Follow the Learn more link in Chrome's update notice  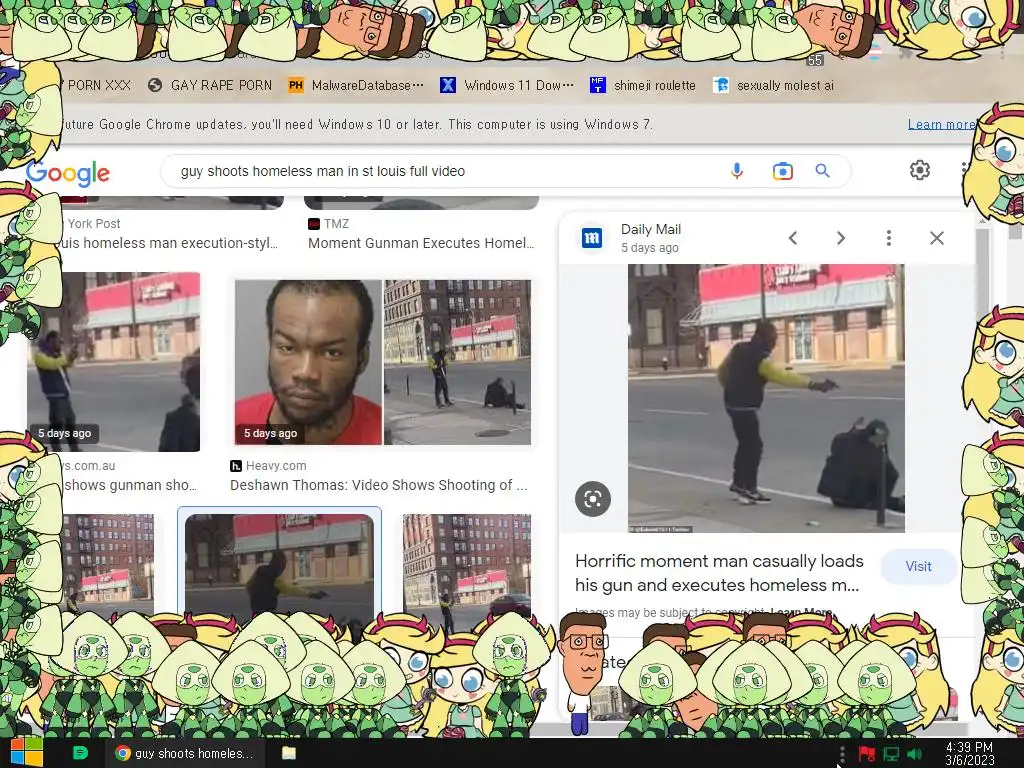941,124
